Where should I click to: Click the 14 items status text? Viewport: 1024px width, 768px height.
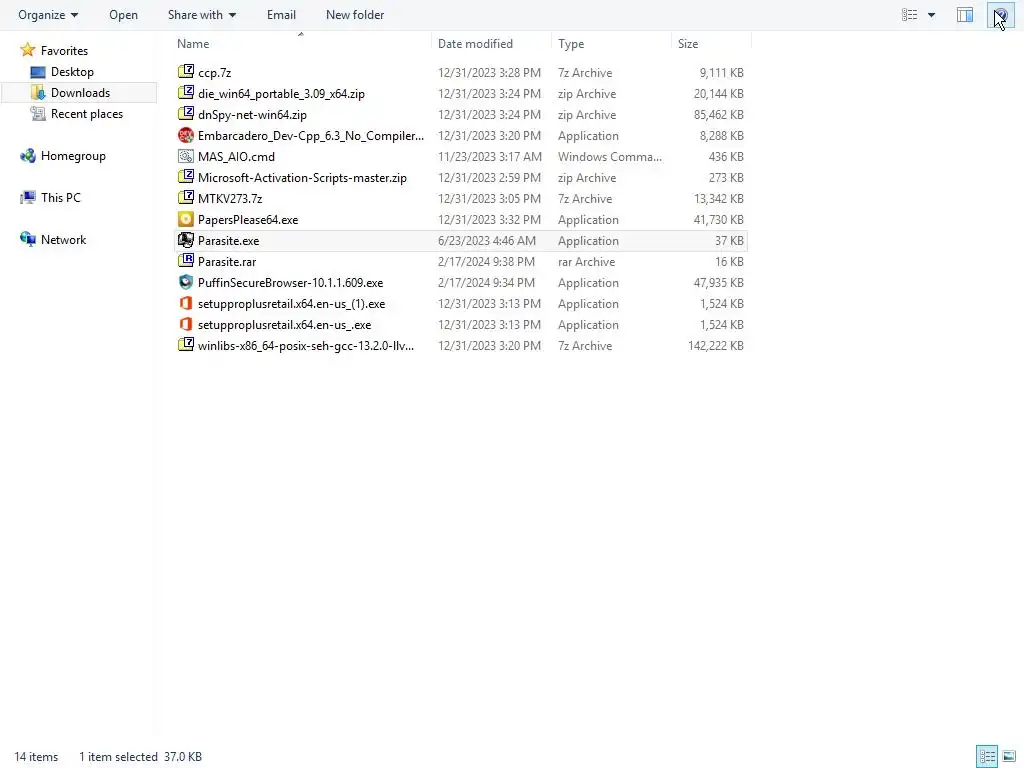(x=36, y=757)
